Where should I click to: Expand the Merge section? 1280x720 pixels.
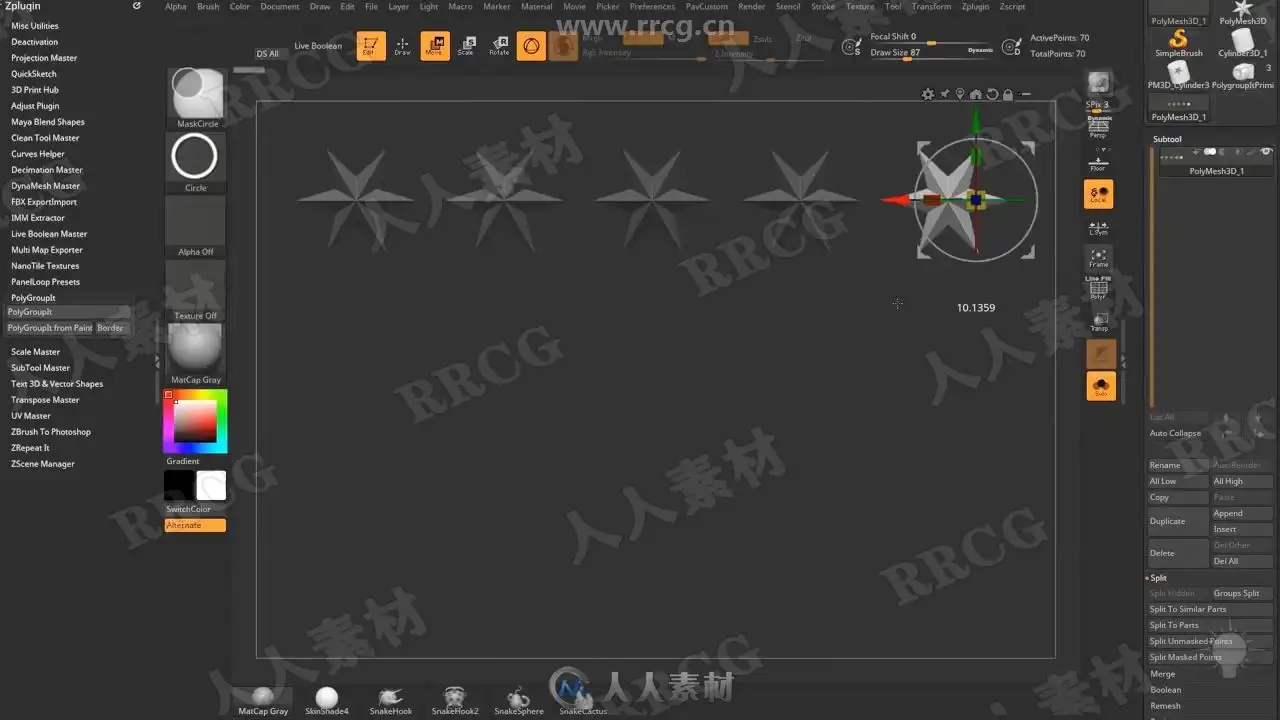1162,674
